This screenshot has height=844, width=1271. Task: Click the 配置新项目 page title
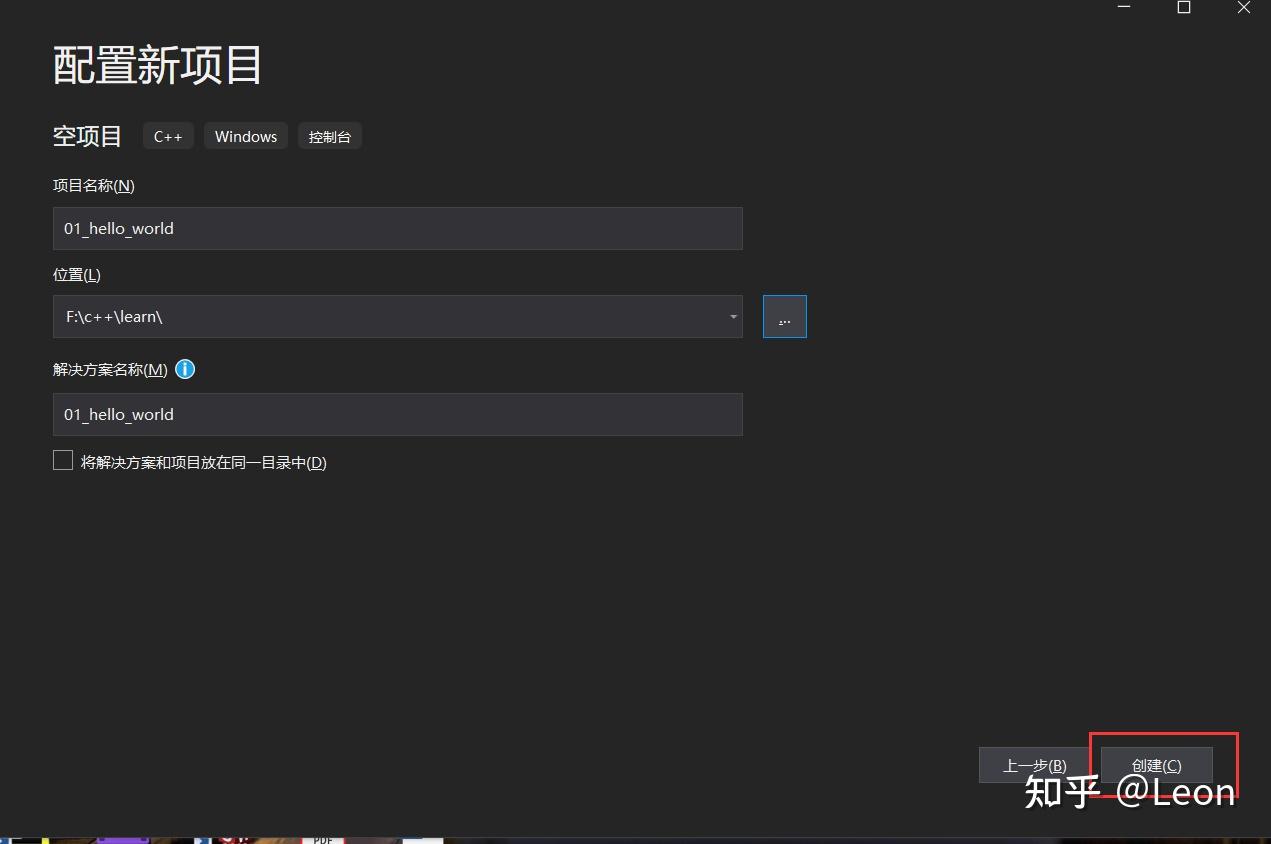tap(157, 66)
